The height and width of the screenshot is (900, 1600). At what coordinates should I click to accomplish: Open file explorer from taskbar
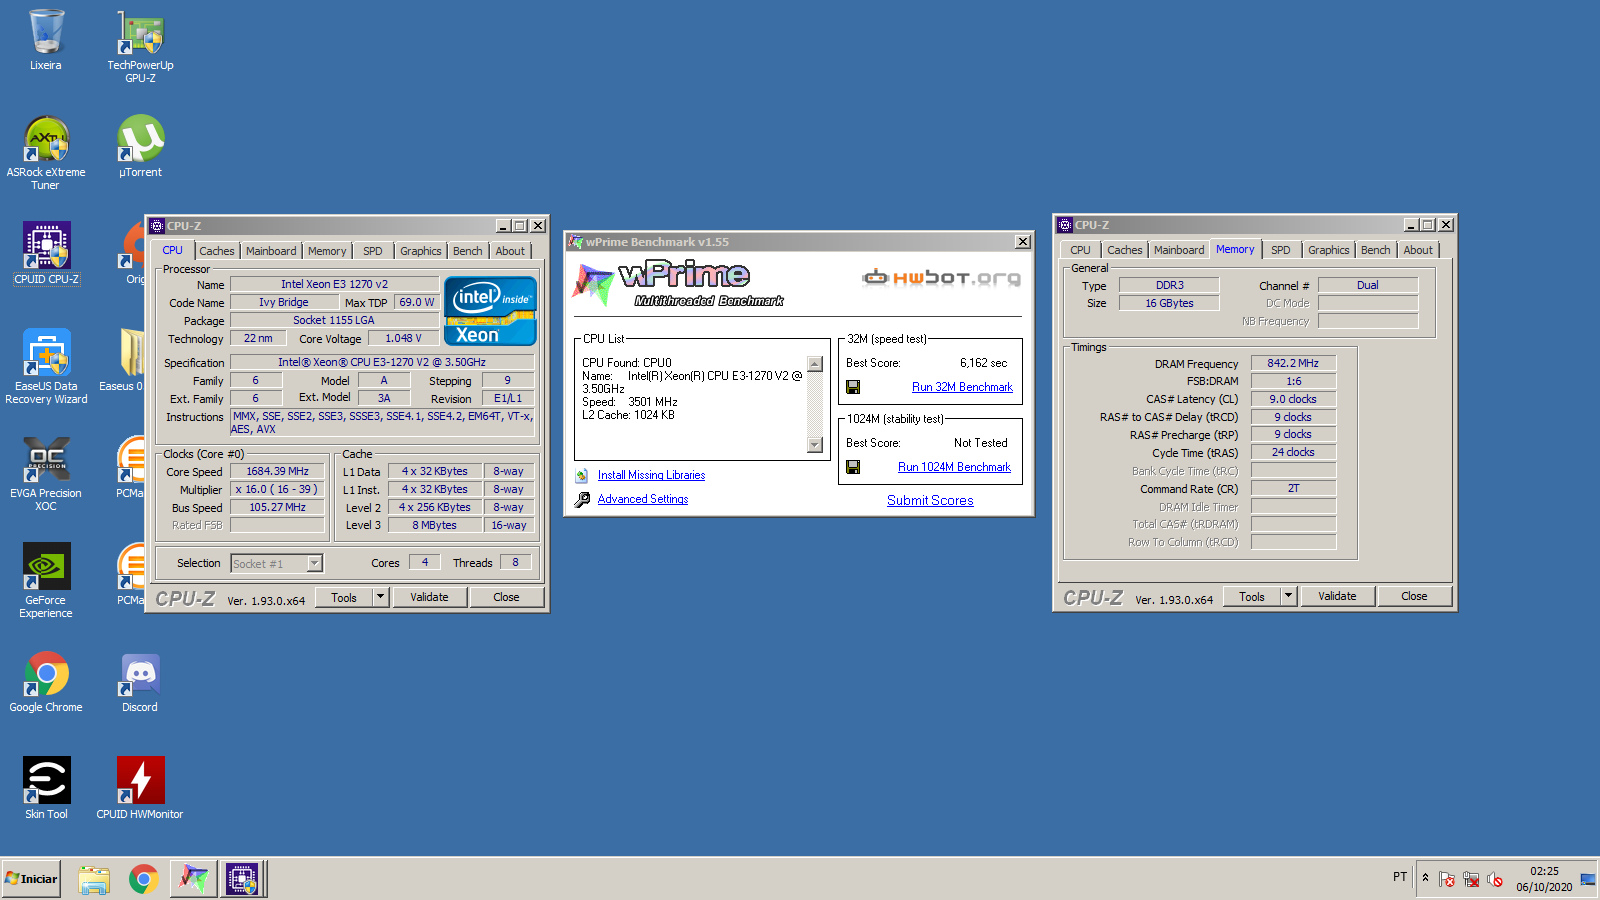click(x=94, y=880)
